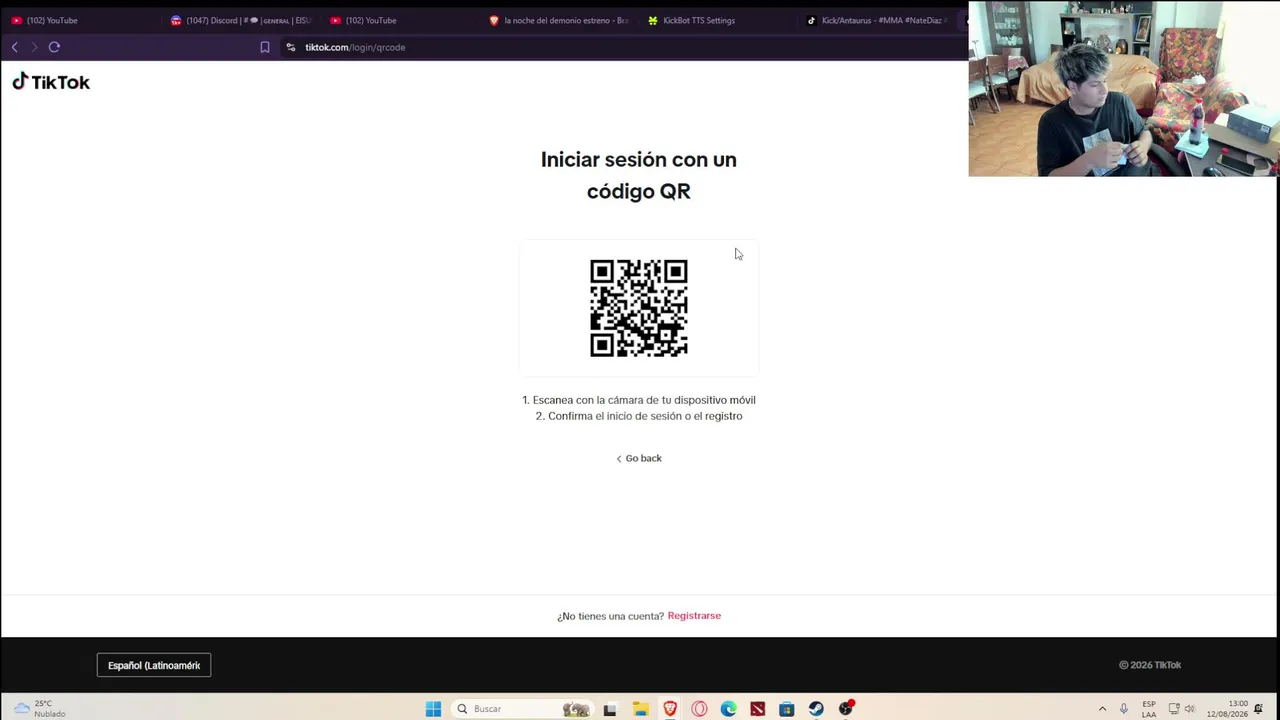Click the microphone tray icon
The height and width of the screenshot is (720, 1280).
pyautogui.click(x=1124, y=709)
